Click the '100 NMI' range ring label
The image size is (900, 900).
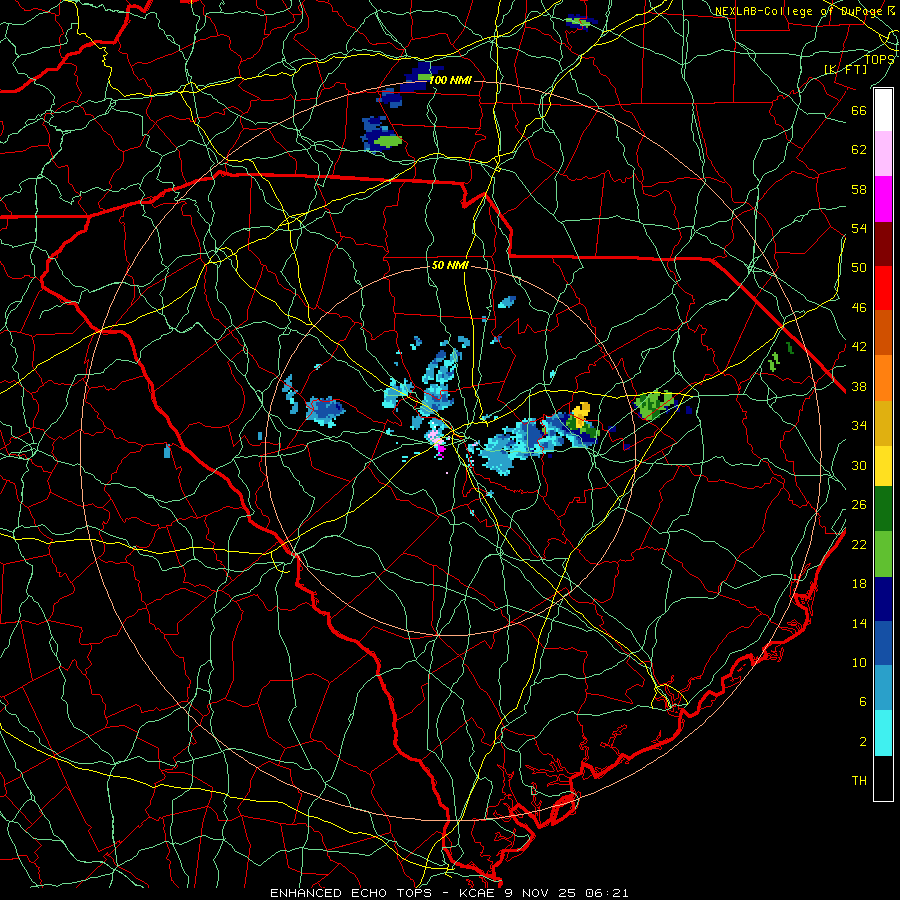click(x=451, y=80)
